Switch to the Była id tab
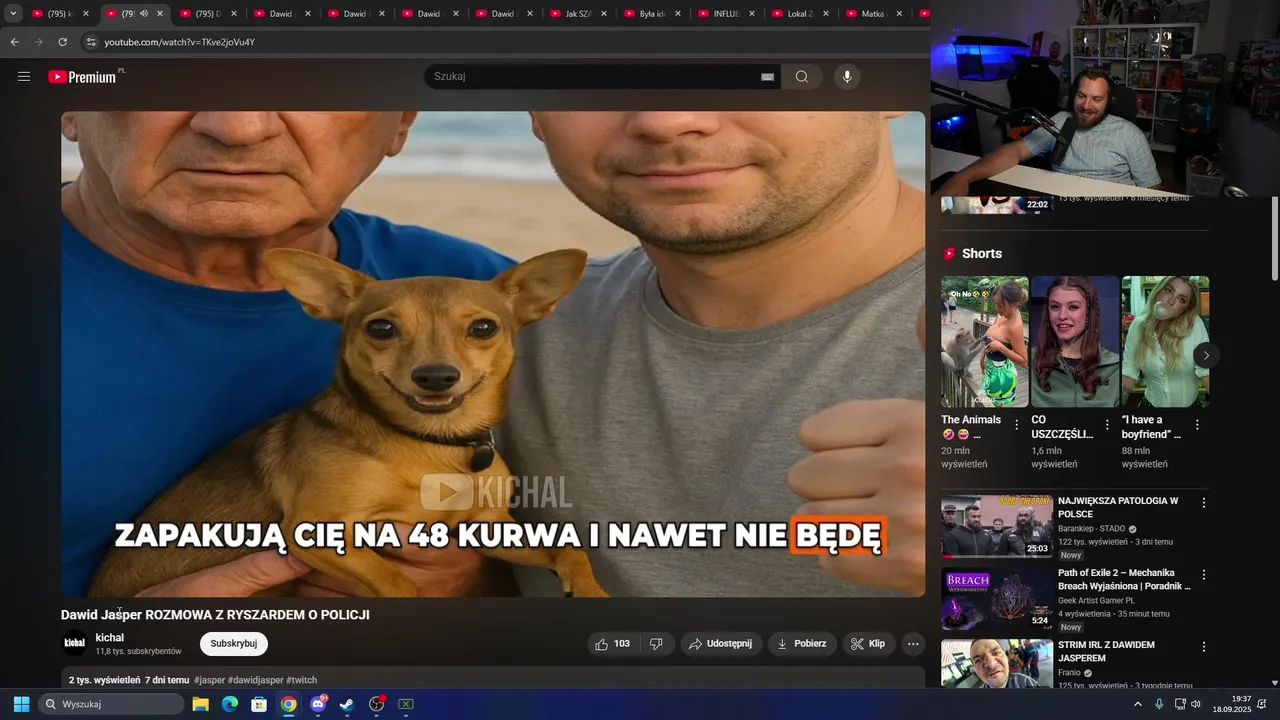Viewport: 1280px width, 720px height. [x=652, y=14]
